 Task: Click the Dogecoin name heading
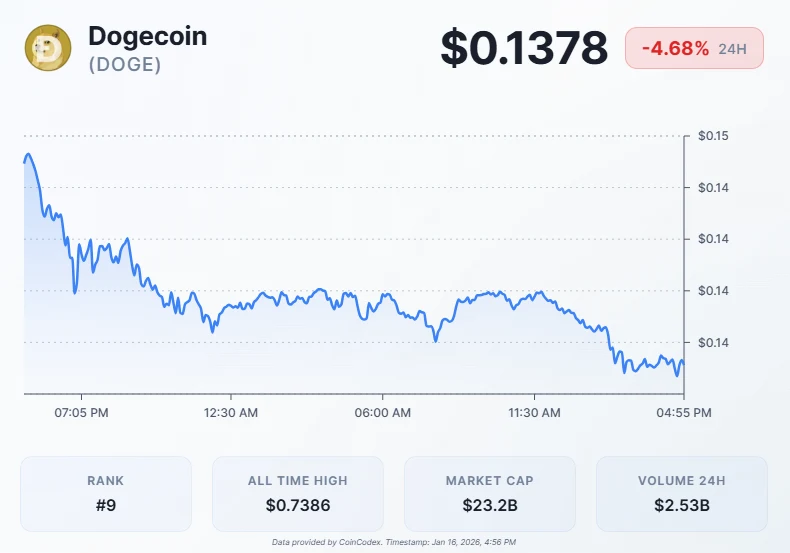tap(148, 36)
